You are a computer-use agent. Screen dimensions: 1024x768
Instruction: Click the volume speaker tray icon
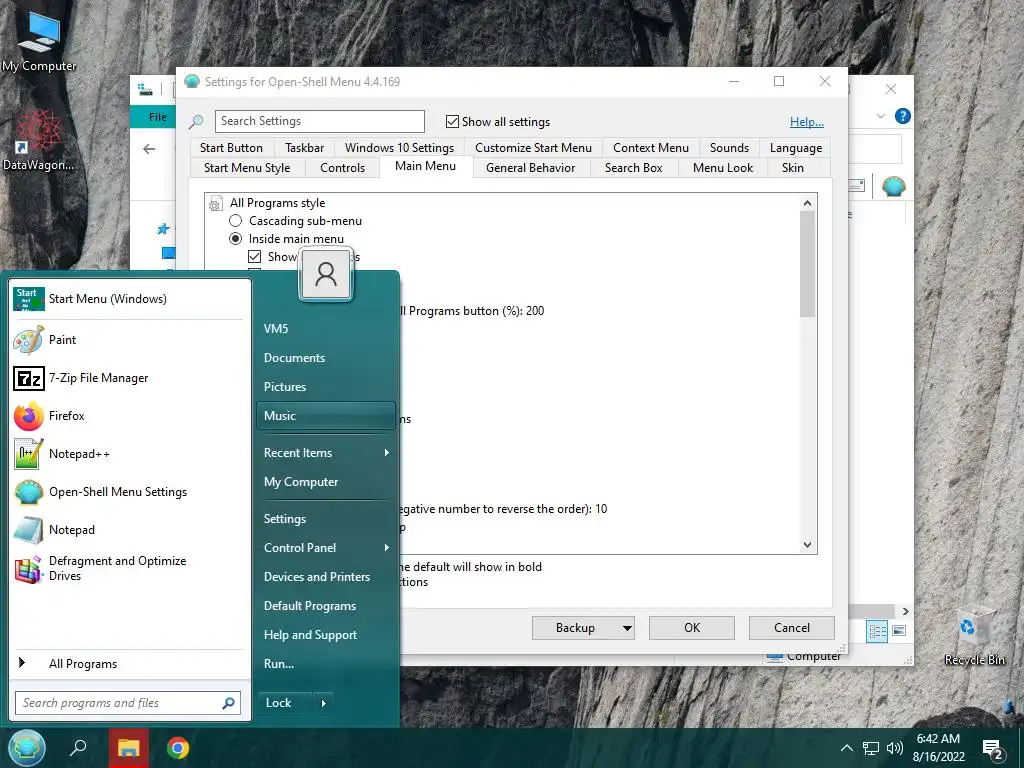pos(895,748)
